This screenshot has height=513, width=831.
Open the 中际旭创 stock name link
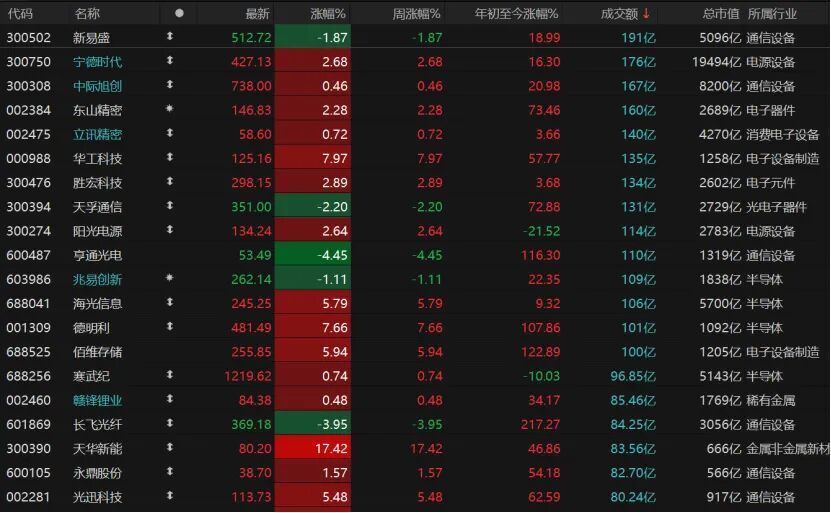click(98, 86)
